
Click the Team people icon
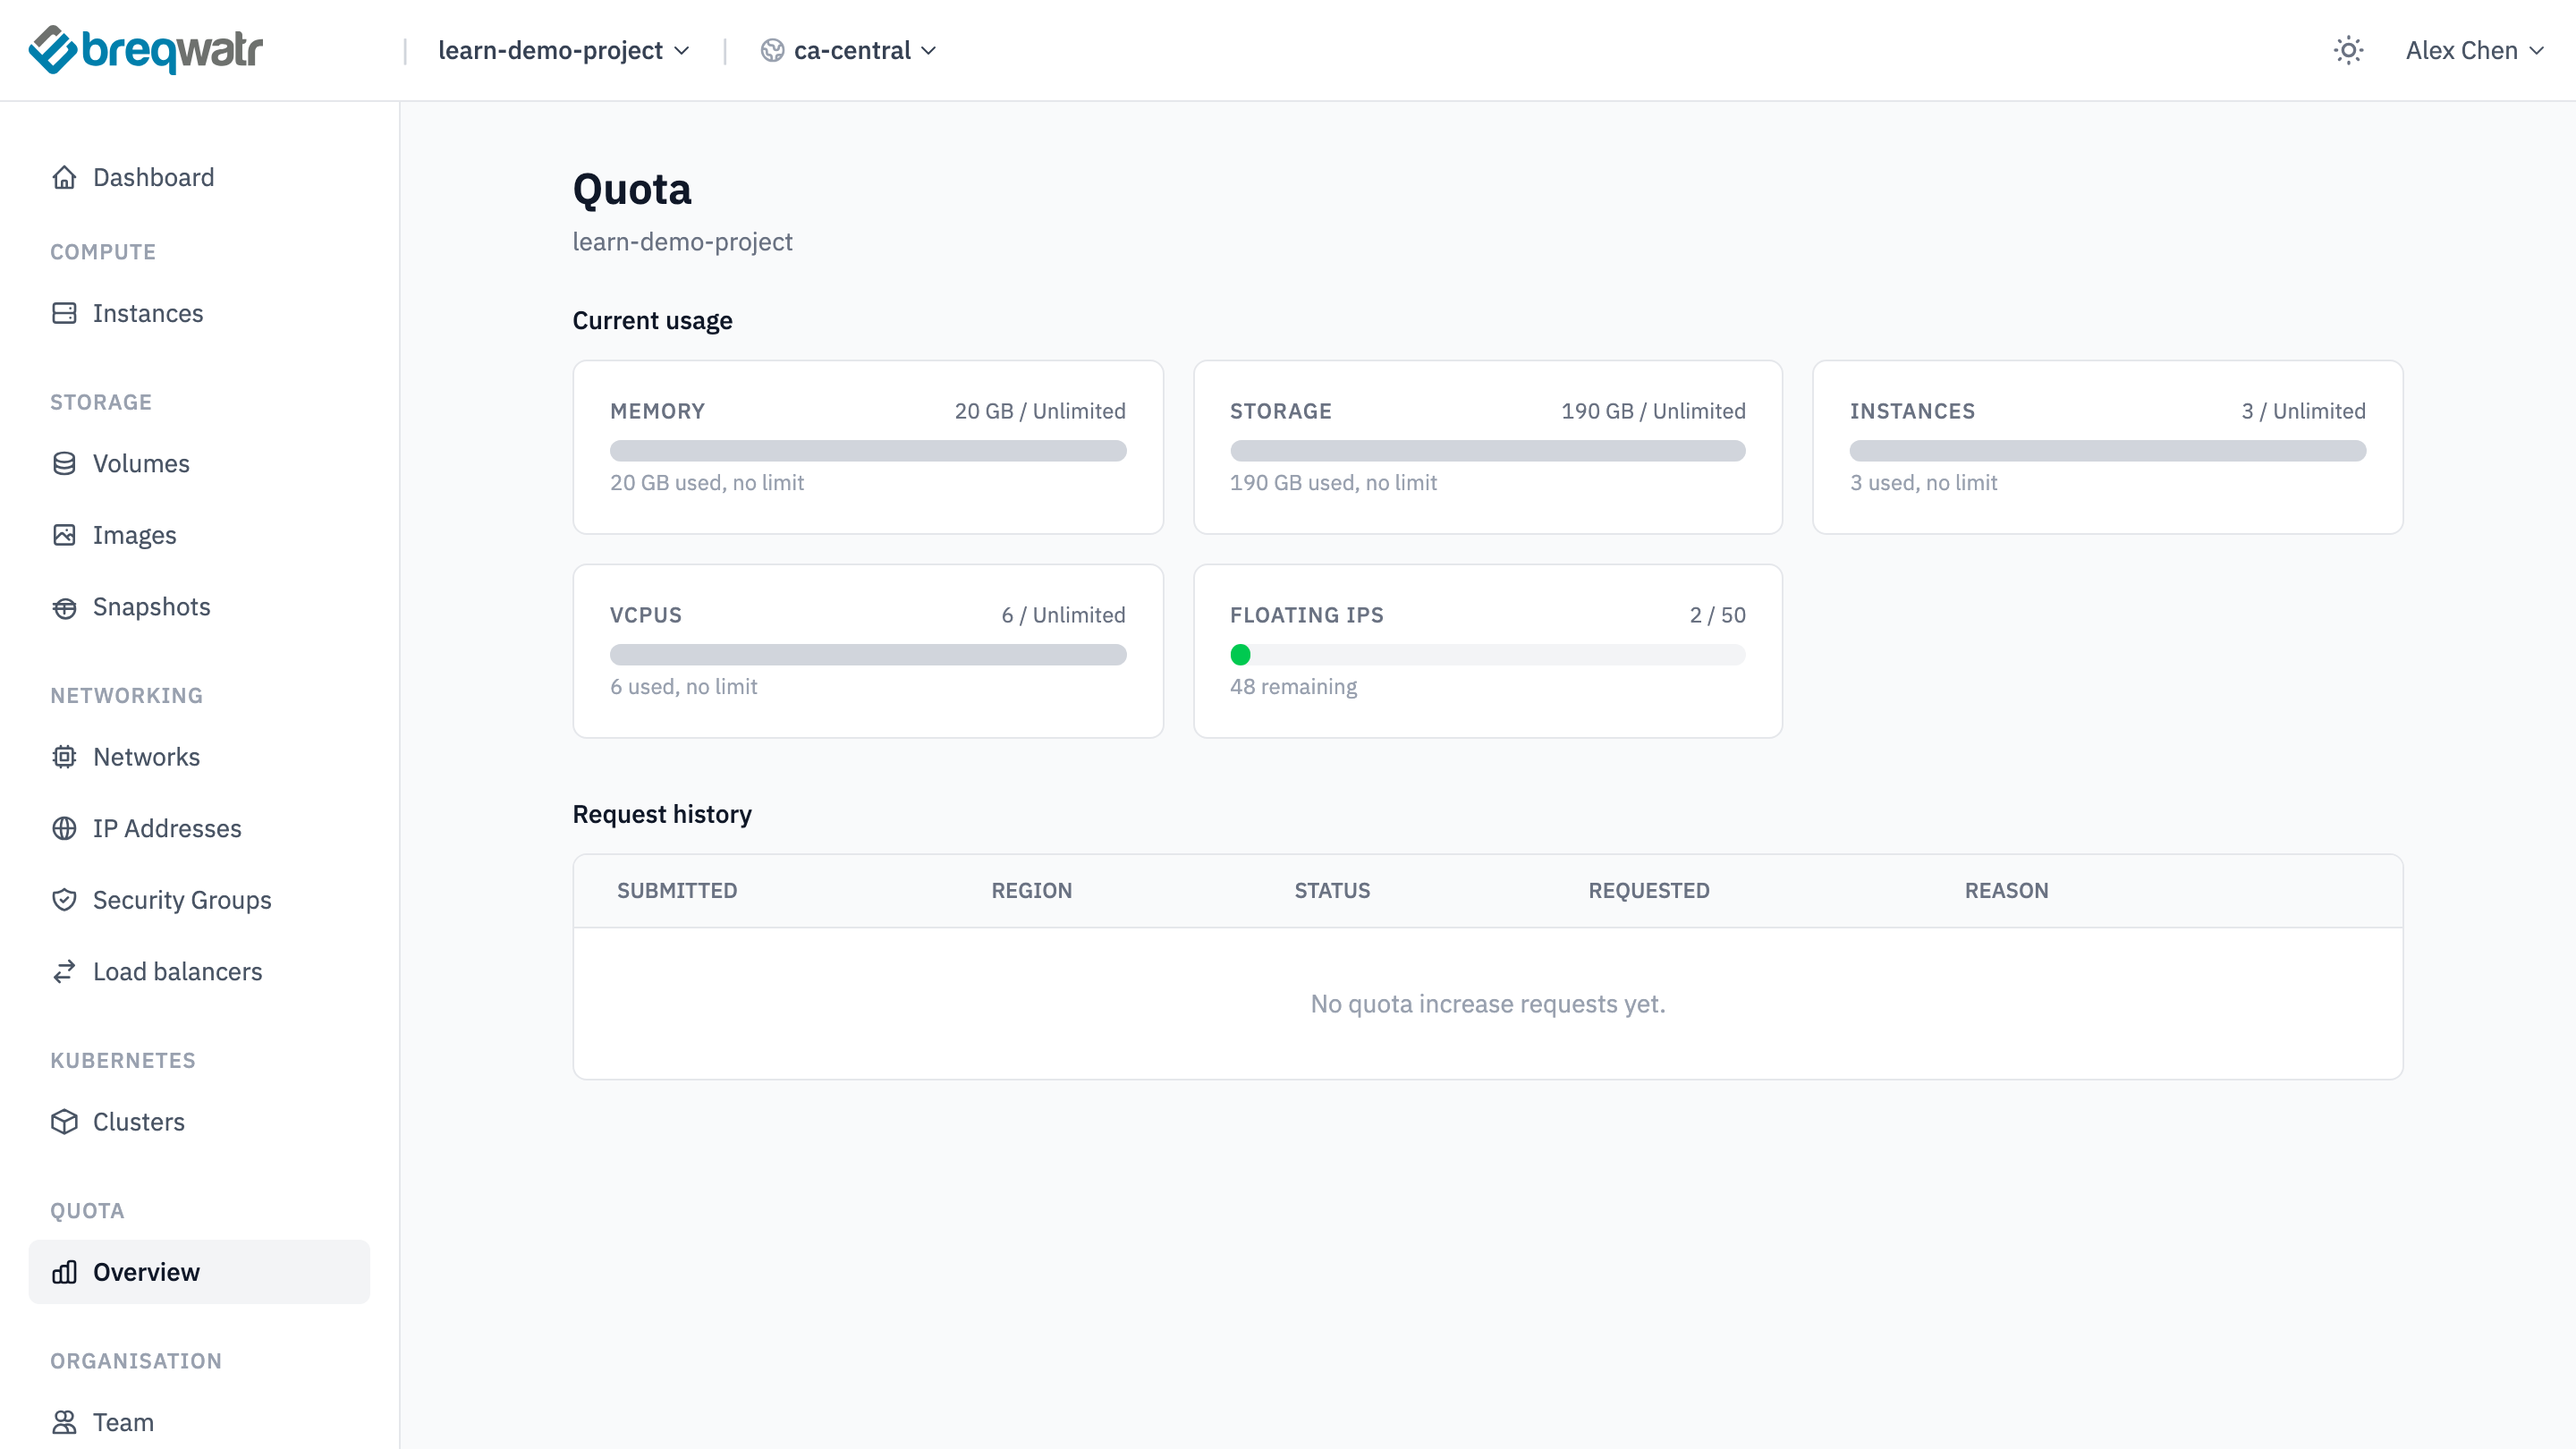pos(64,1422)
